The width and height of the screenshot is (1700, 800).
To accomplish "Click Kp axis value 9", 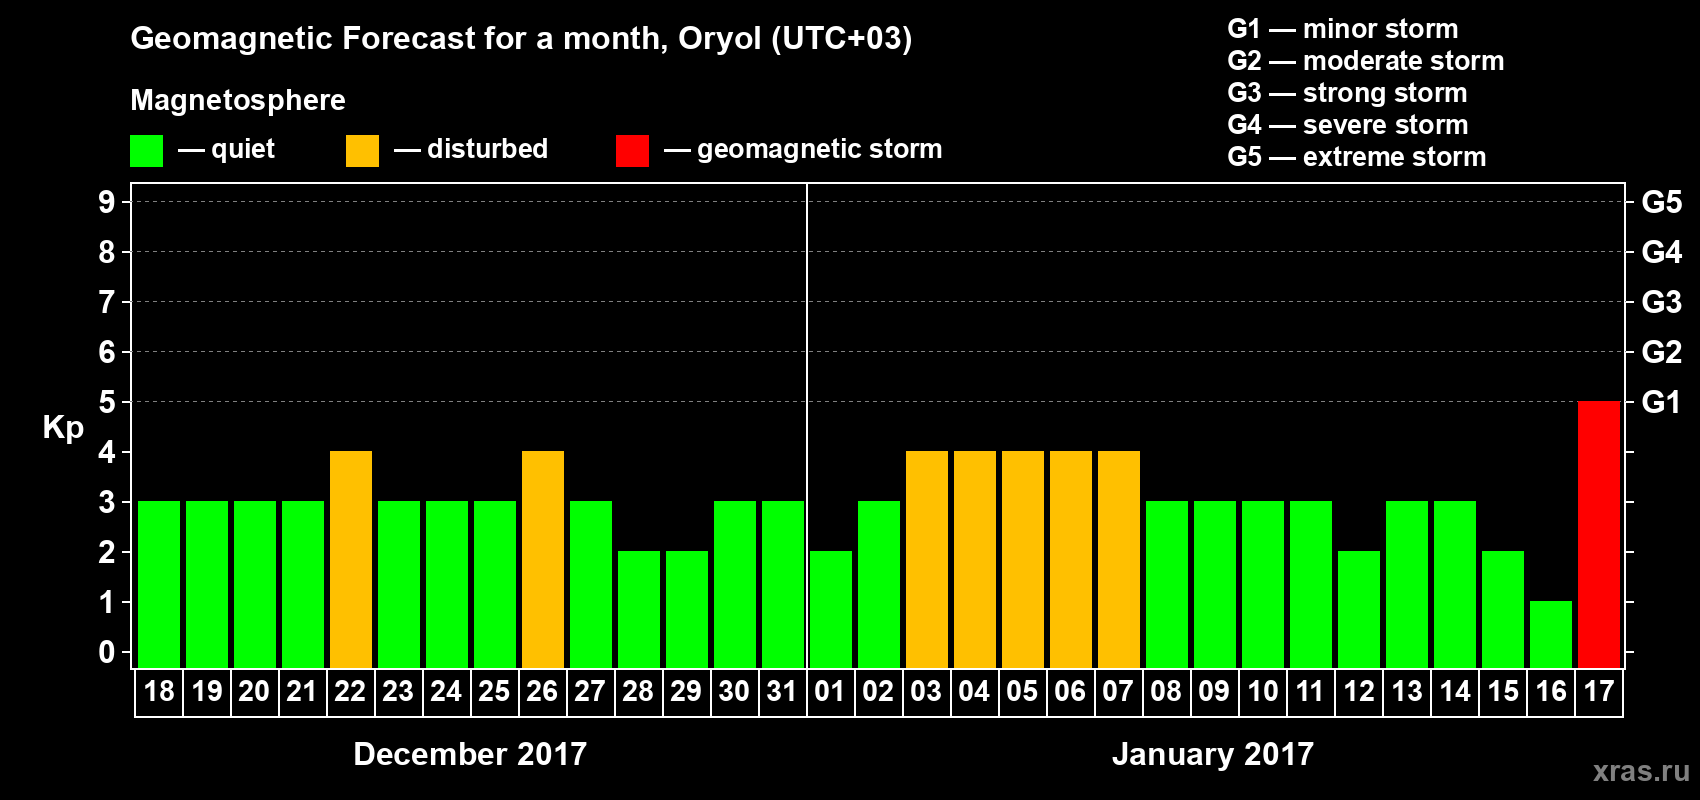I will click(x=107, y=202).
